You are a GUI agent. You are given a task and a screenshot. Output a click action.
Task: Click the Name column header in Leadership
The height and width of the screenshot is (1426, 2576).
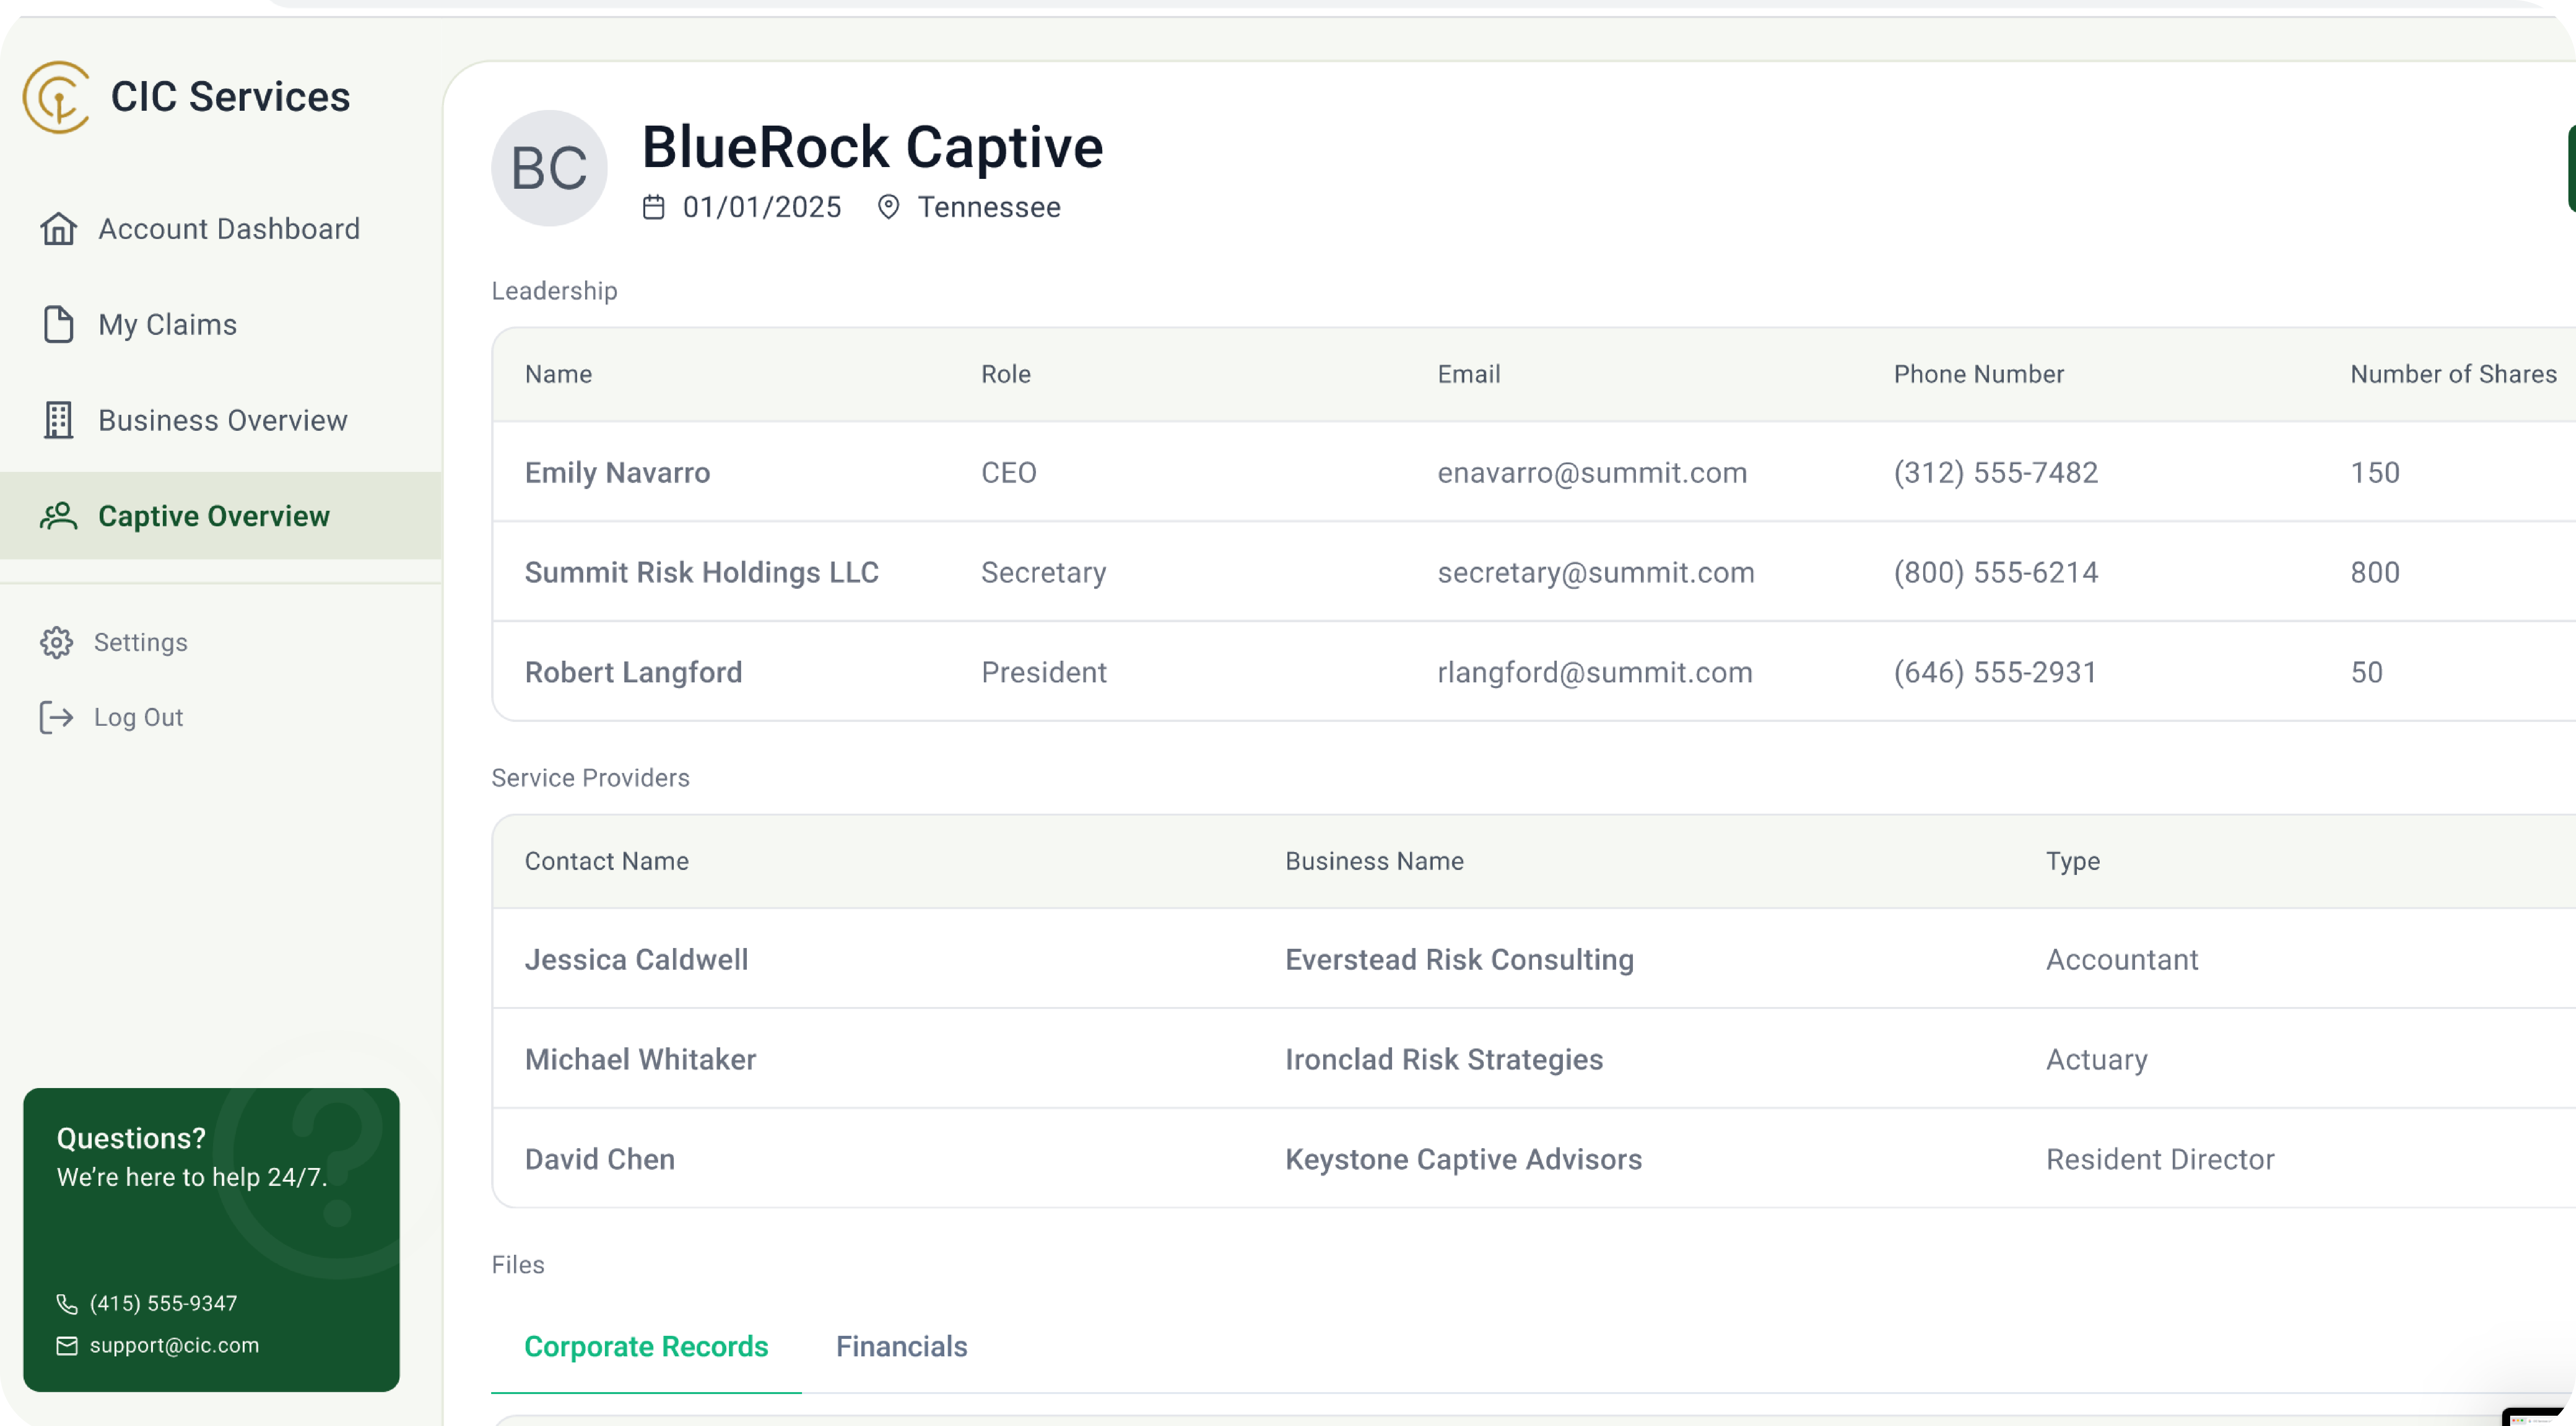coord(558,374)
